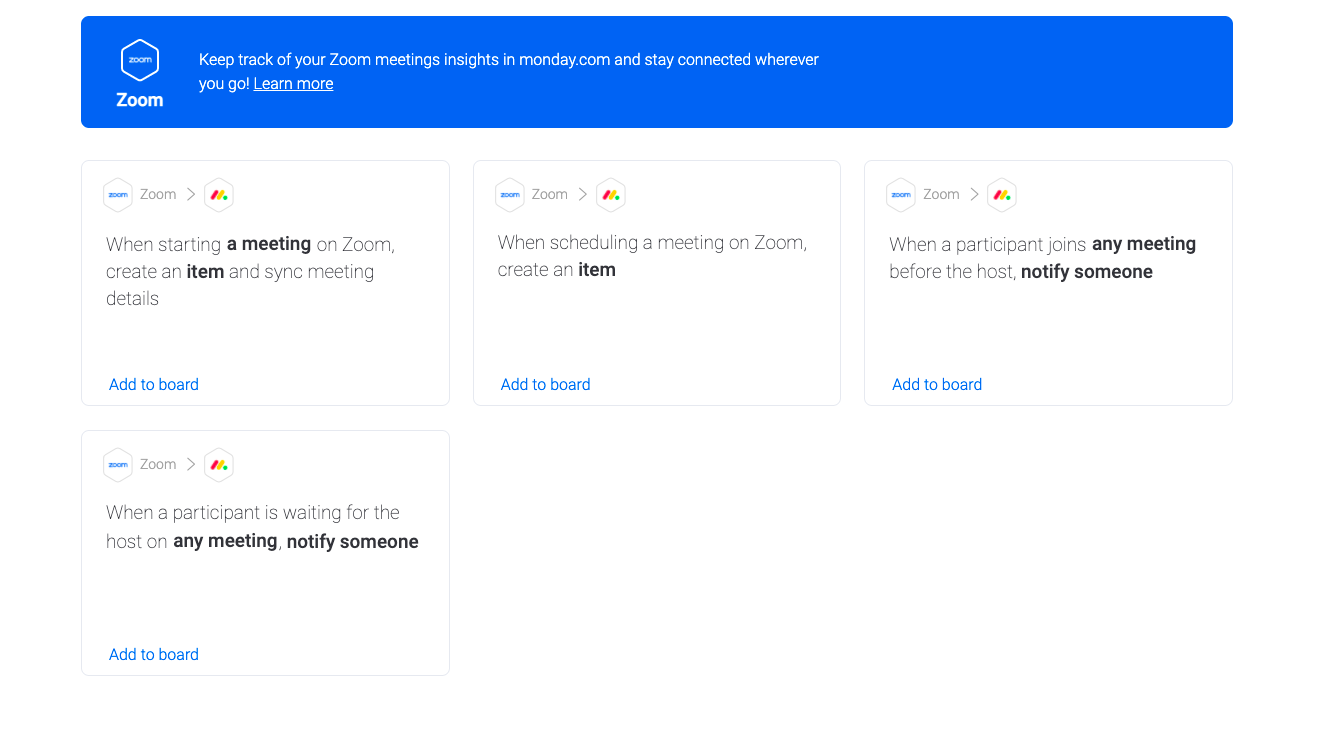Click the chevron on the scheduling recipe card
Screen dimensions: 1332x729
(581, 194)
